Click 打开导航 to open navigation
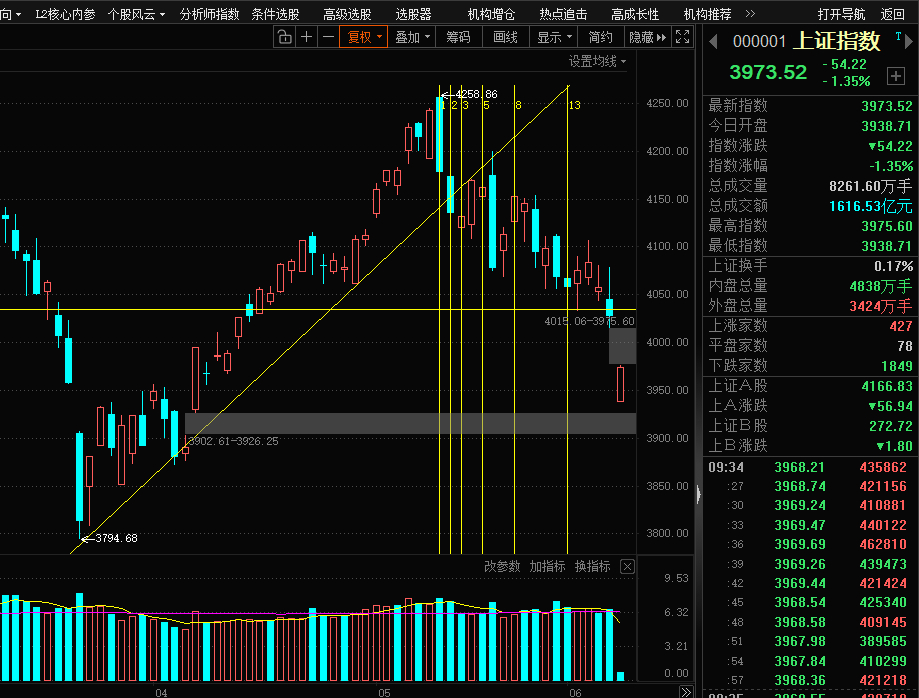Screen dimensions: 919x698 (x=841, y=14)
